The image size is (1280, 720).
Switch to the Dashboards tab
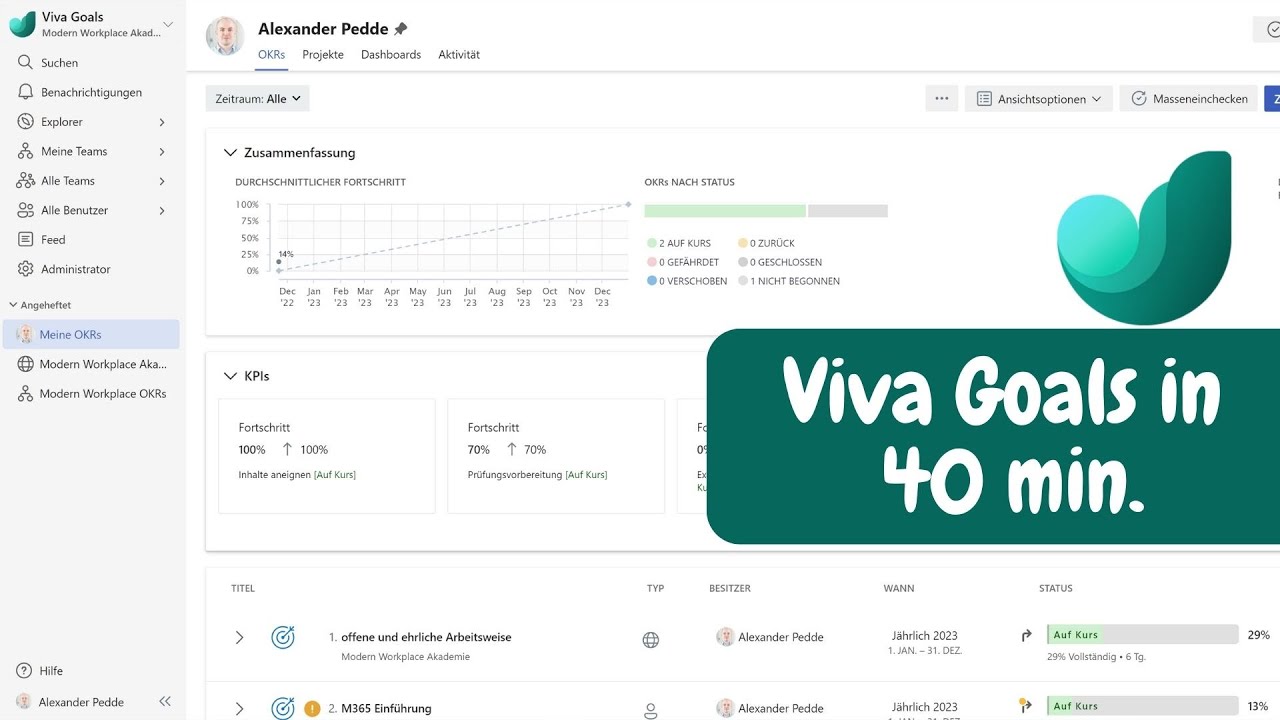[391, 55]
